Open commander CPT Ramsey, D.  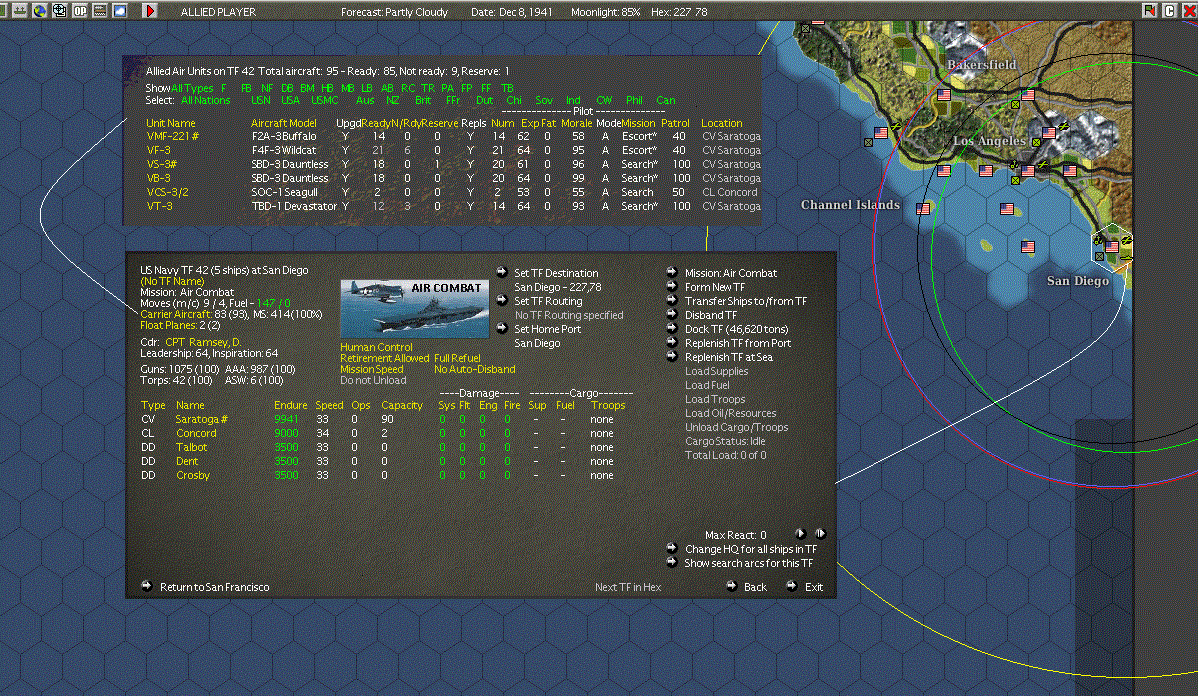pos(202,342)
